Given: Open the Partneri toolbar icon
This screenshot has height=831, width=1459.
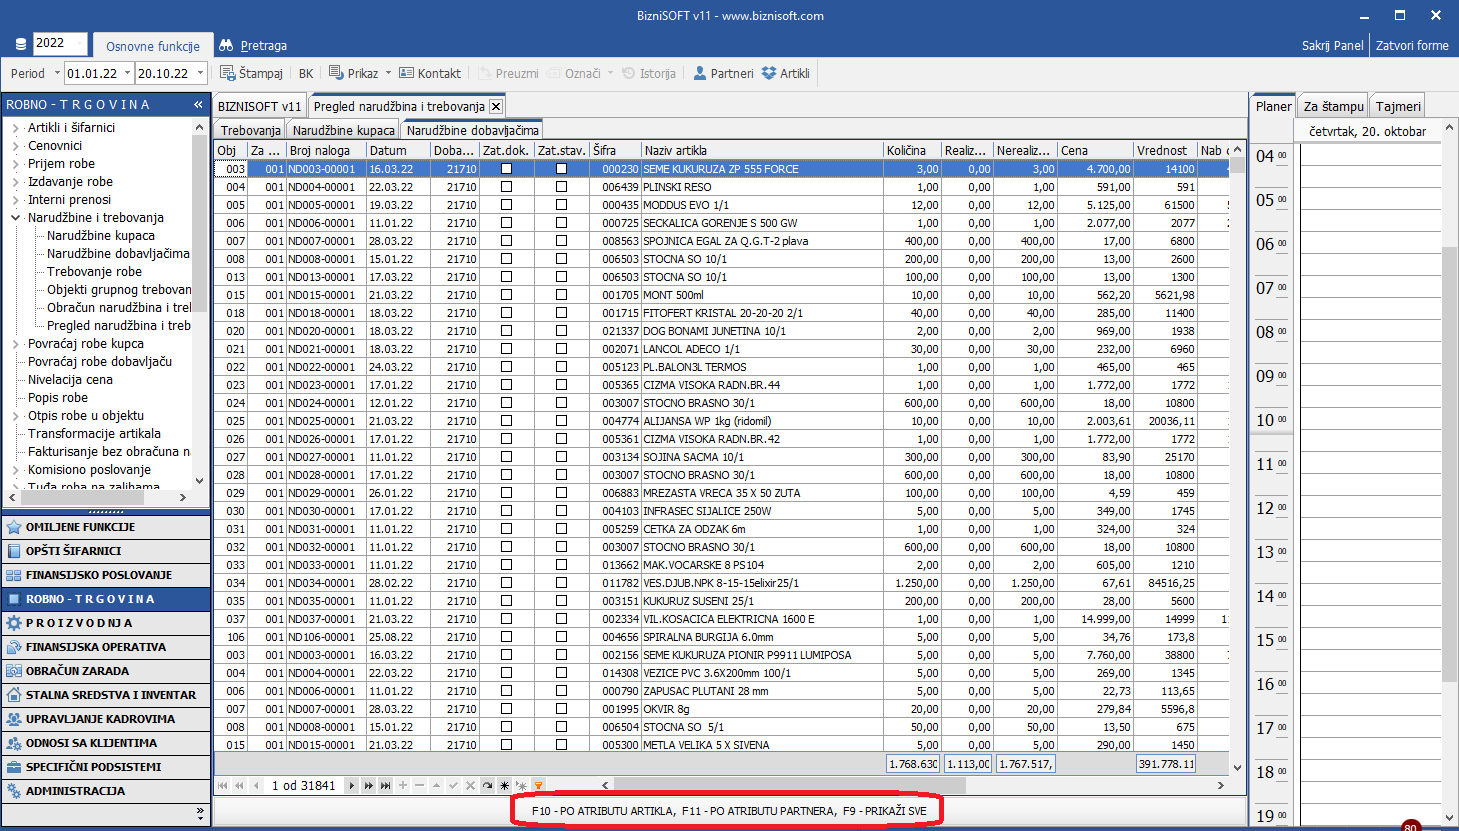Looking at the screenshot, I should point(700,73).
